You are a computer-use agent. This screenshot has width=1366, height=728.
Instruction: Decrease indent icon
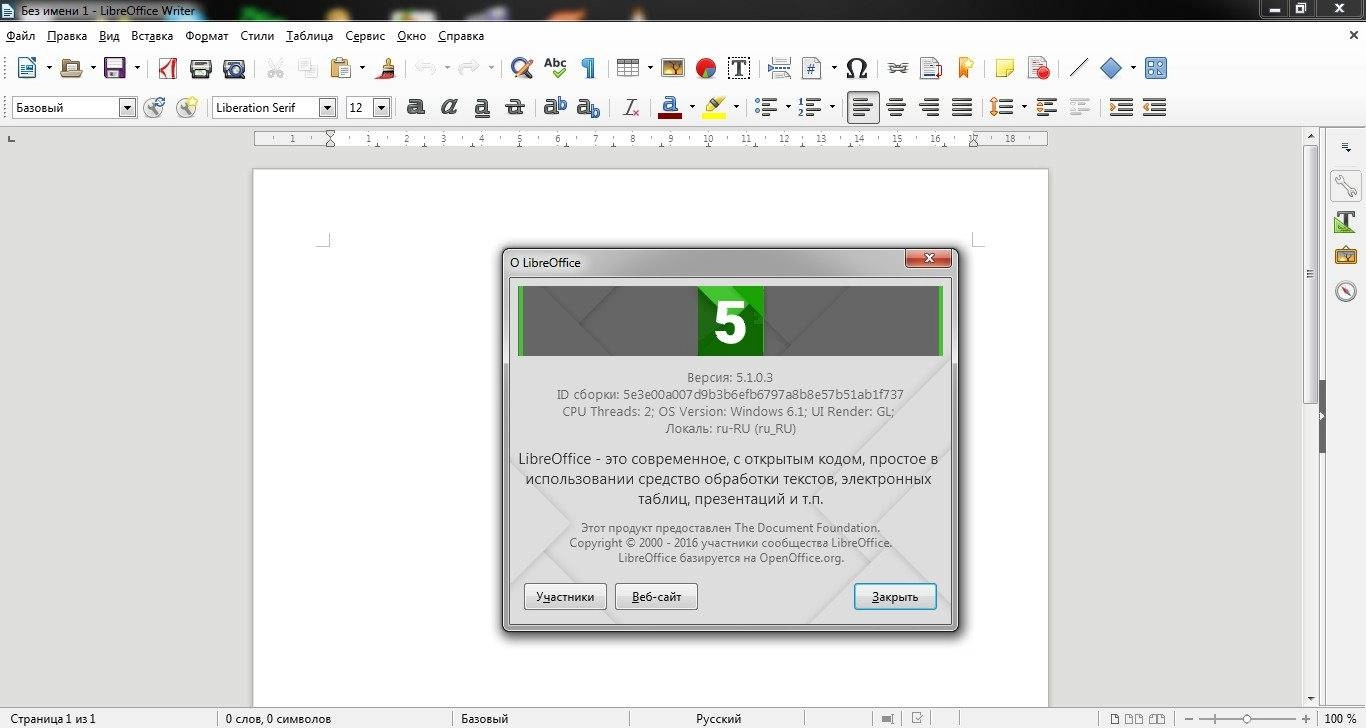point(1154,107)
